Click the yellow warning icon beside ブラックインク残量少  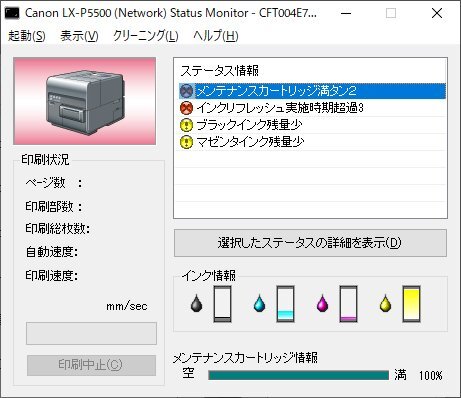[x=186, y=125]
